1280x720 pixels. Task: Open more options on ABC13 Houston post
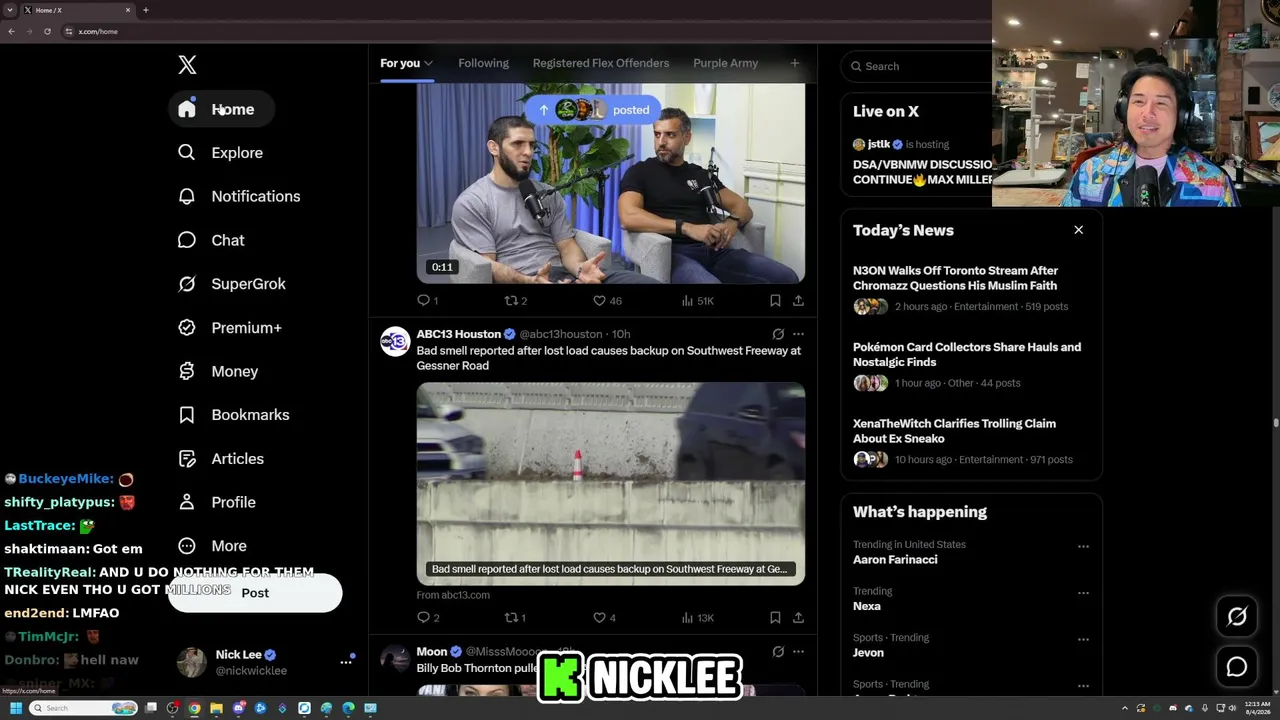pos(798,334)
